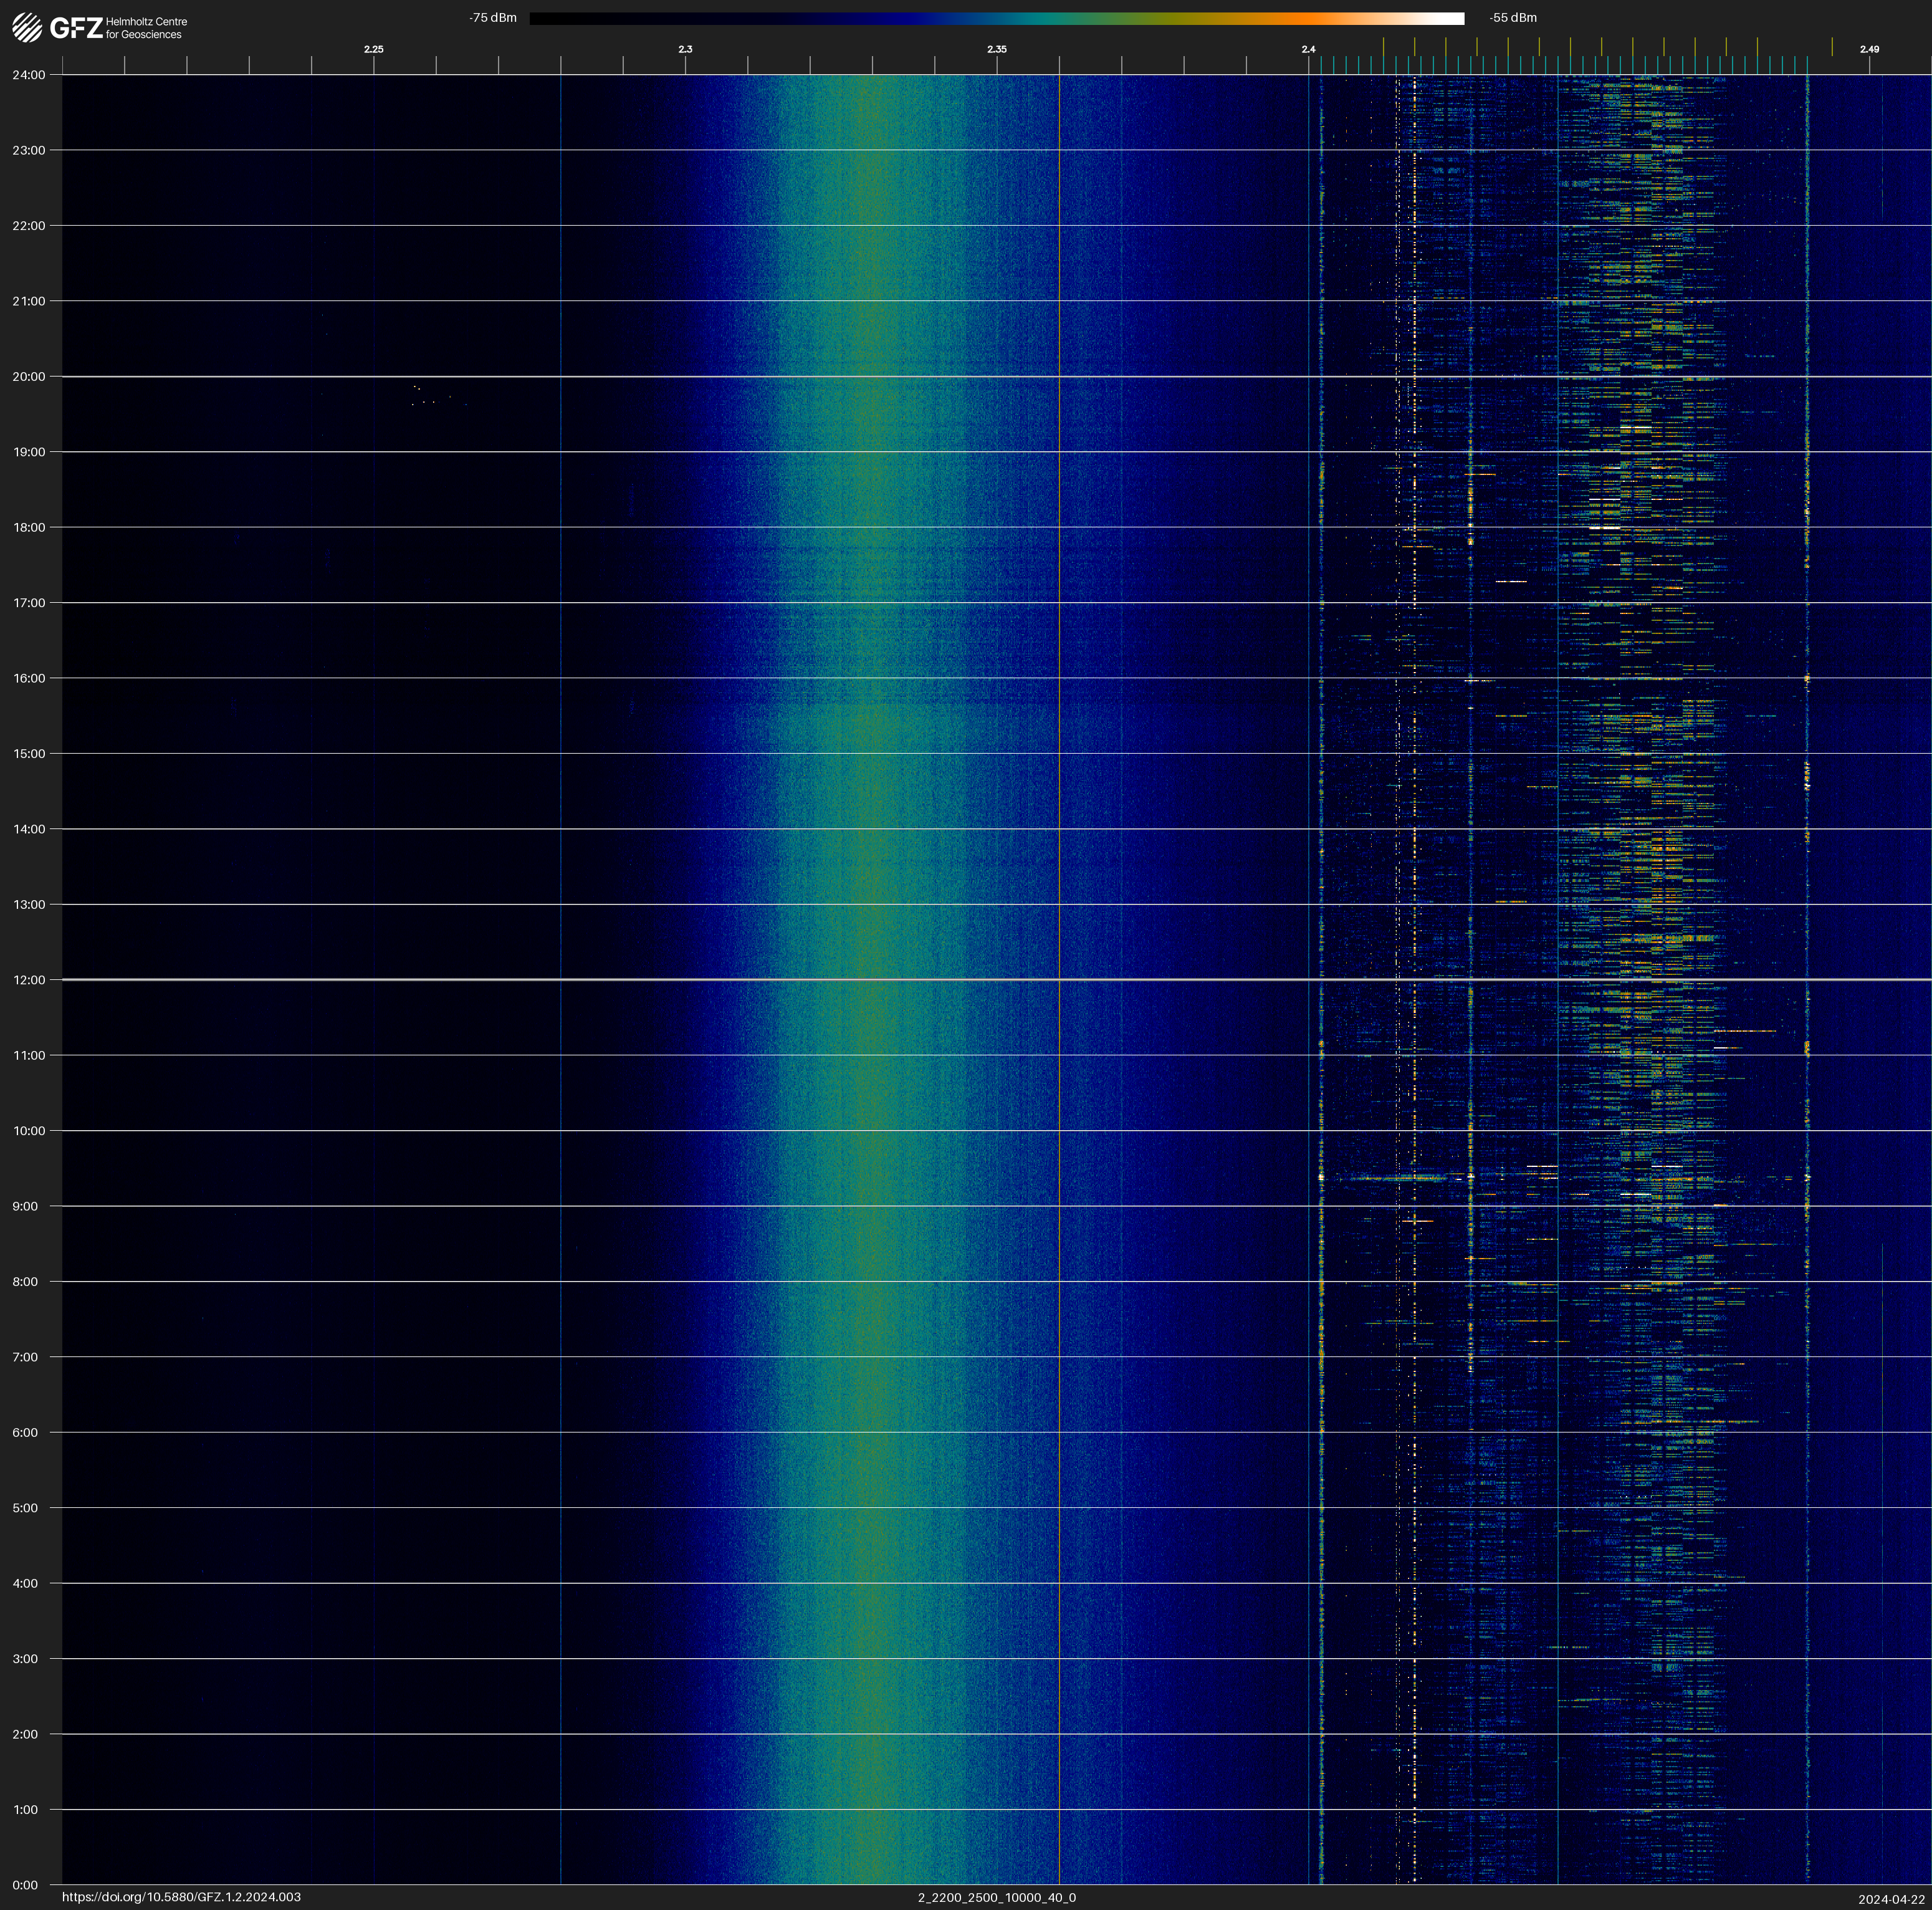Select the 2.4 frequency axis label
The image size is (1932, 1910).
click(1308, 49)
